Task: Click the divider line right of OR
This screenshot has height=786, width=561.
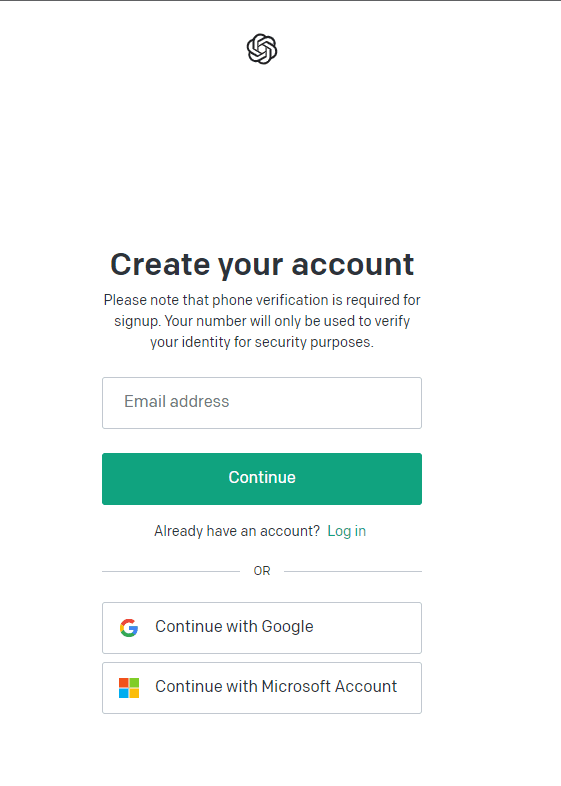Action: pyautogui.click(x=353, y=571)
